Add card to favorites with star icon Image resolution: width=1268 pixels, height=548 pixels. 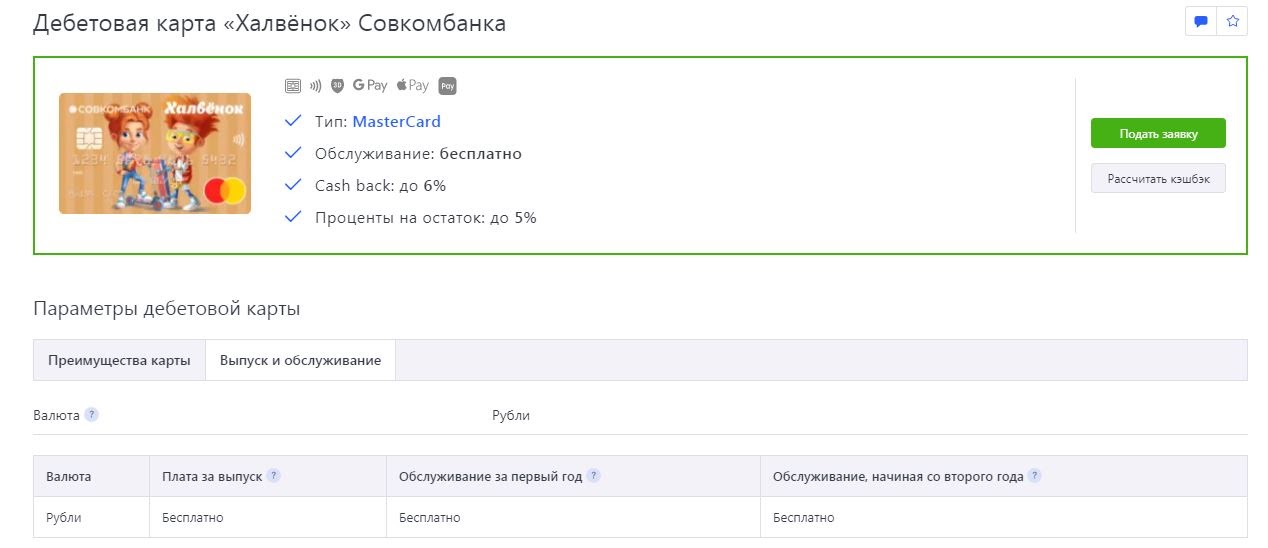click(1232, 21)
